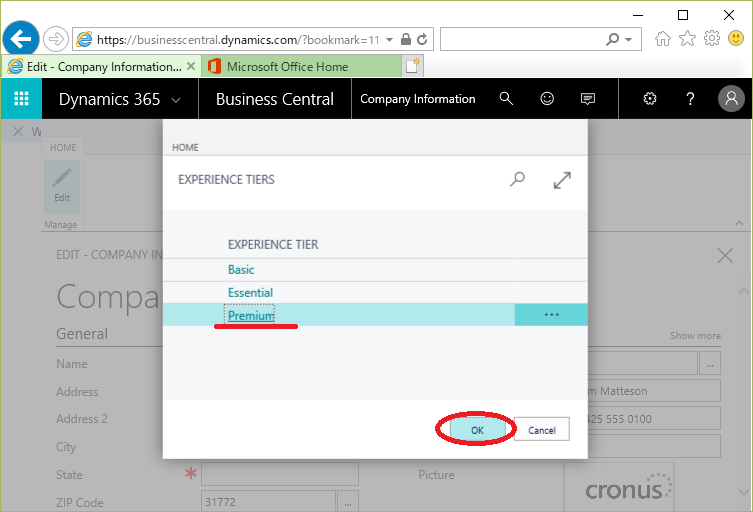
Task: Search within Experience Tiers list
Action: coord(517,180)
